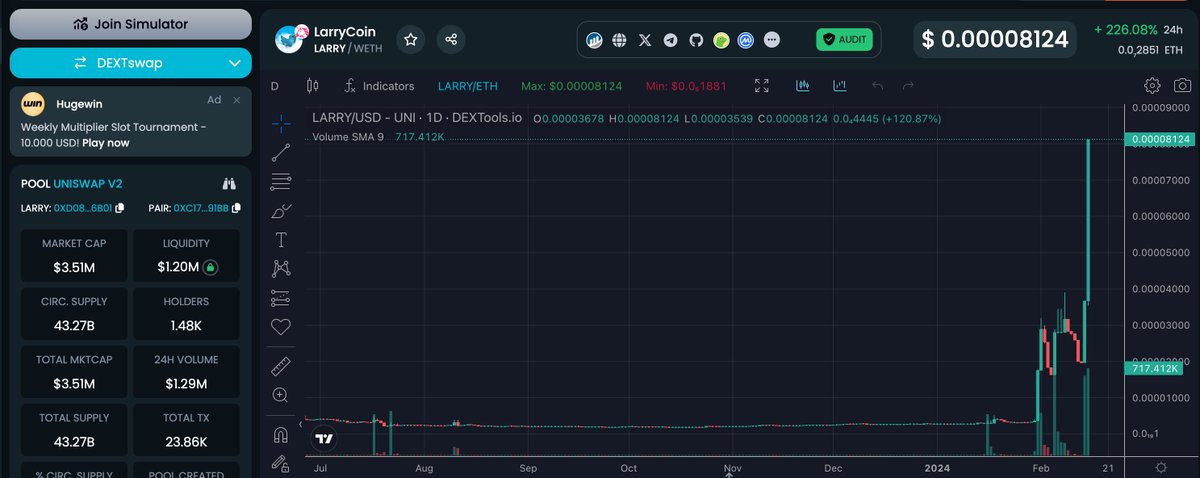Click the LARRY/USD chart title legend
Screen dimensions: 1200x478
click(x=418, y=118)
